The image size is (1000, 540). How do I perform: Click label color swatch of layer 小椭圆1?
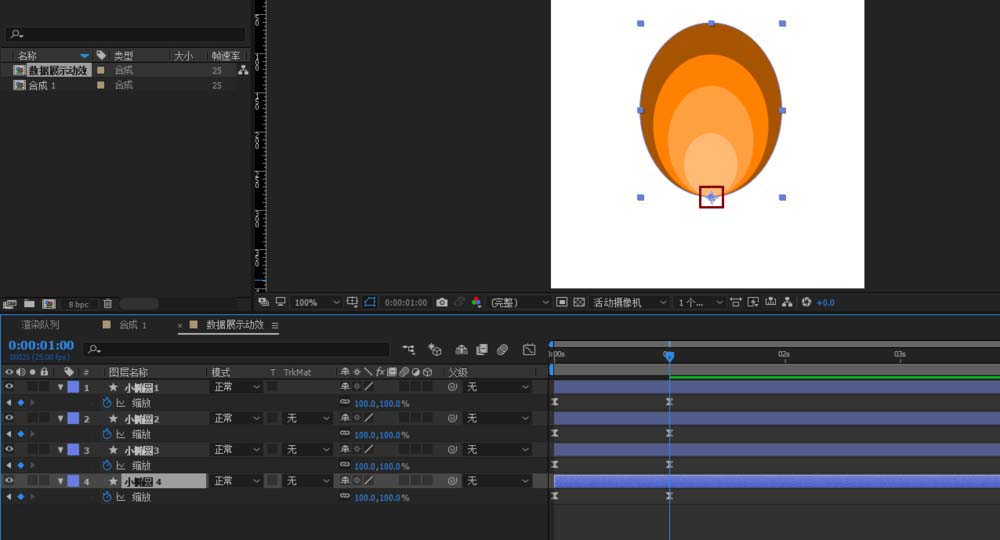[73, 387]
